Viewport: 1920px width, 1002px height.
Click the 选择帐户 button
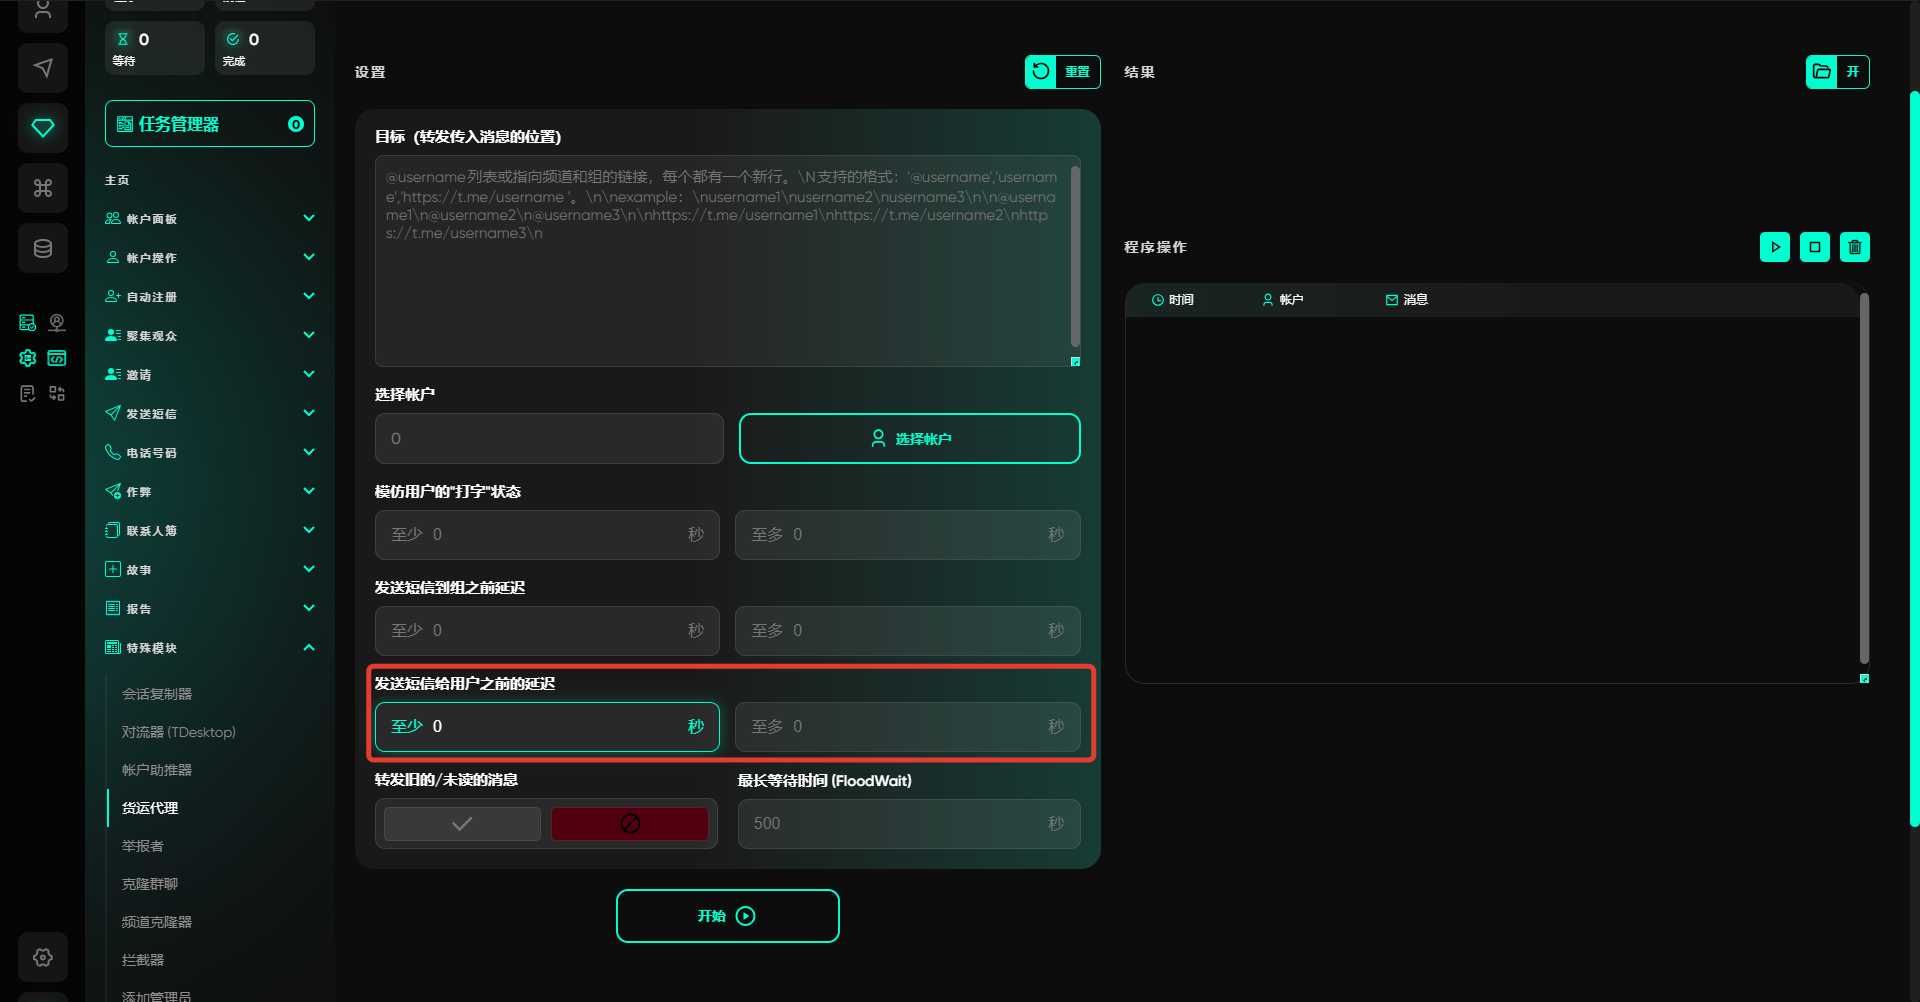coord(909,439)
